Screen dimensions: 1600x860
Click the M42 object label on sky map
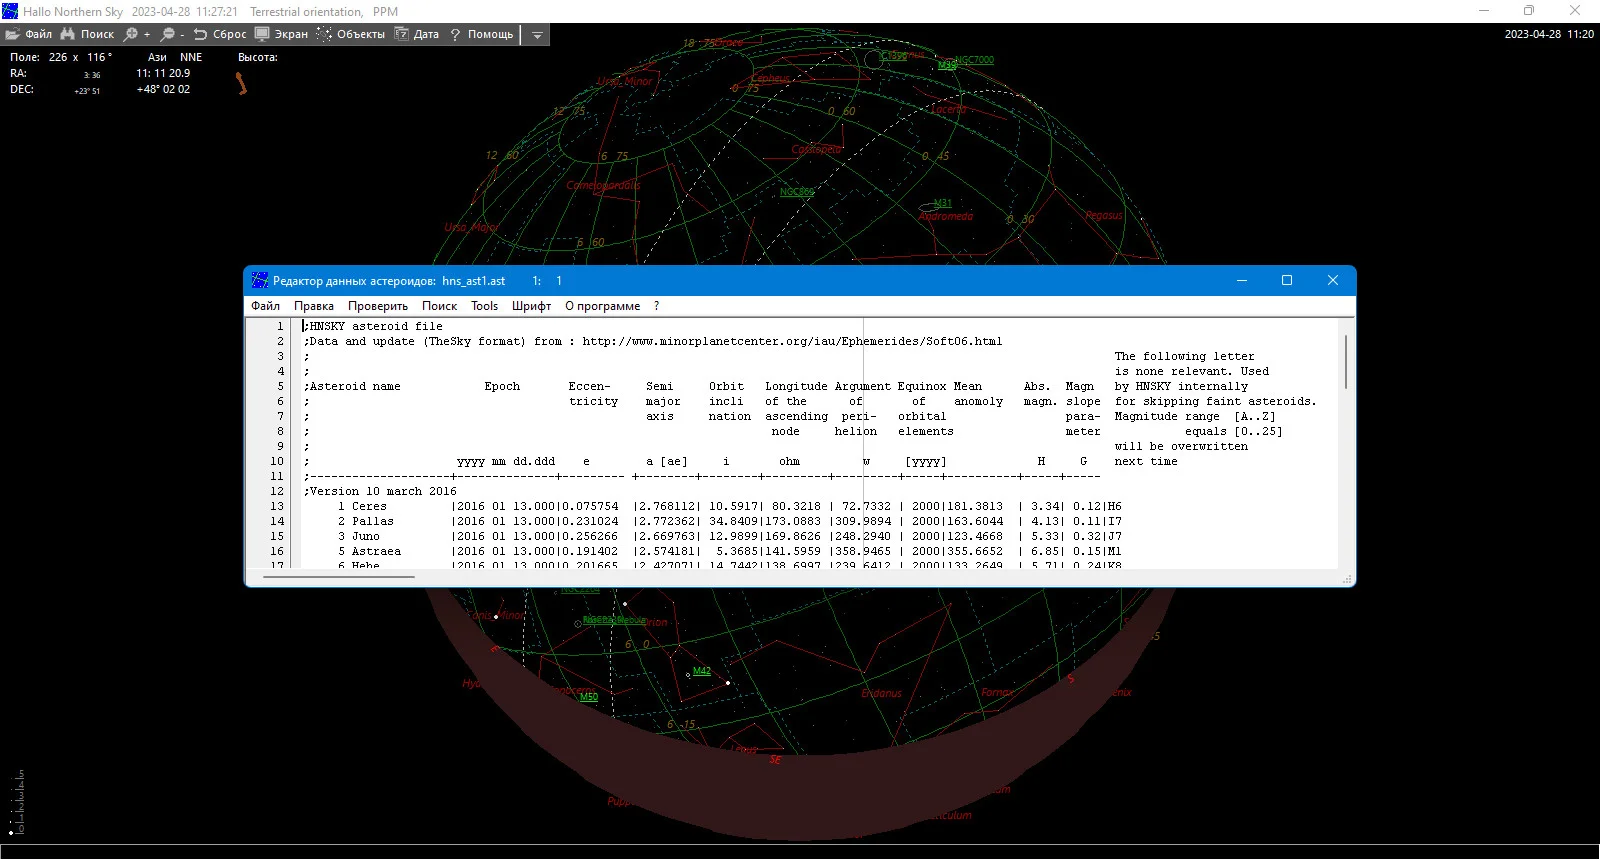[x=702, y=671]
